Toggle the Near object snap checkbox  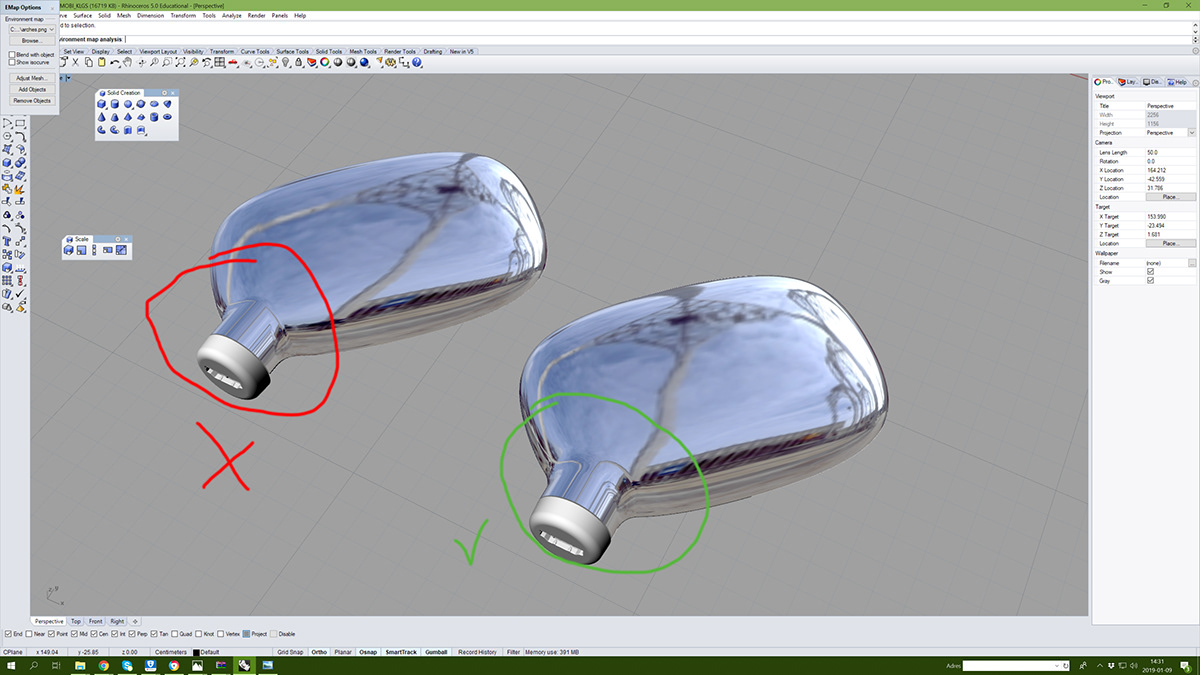tap(28, 634)
